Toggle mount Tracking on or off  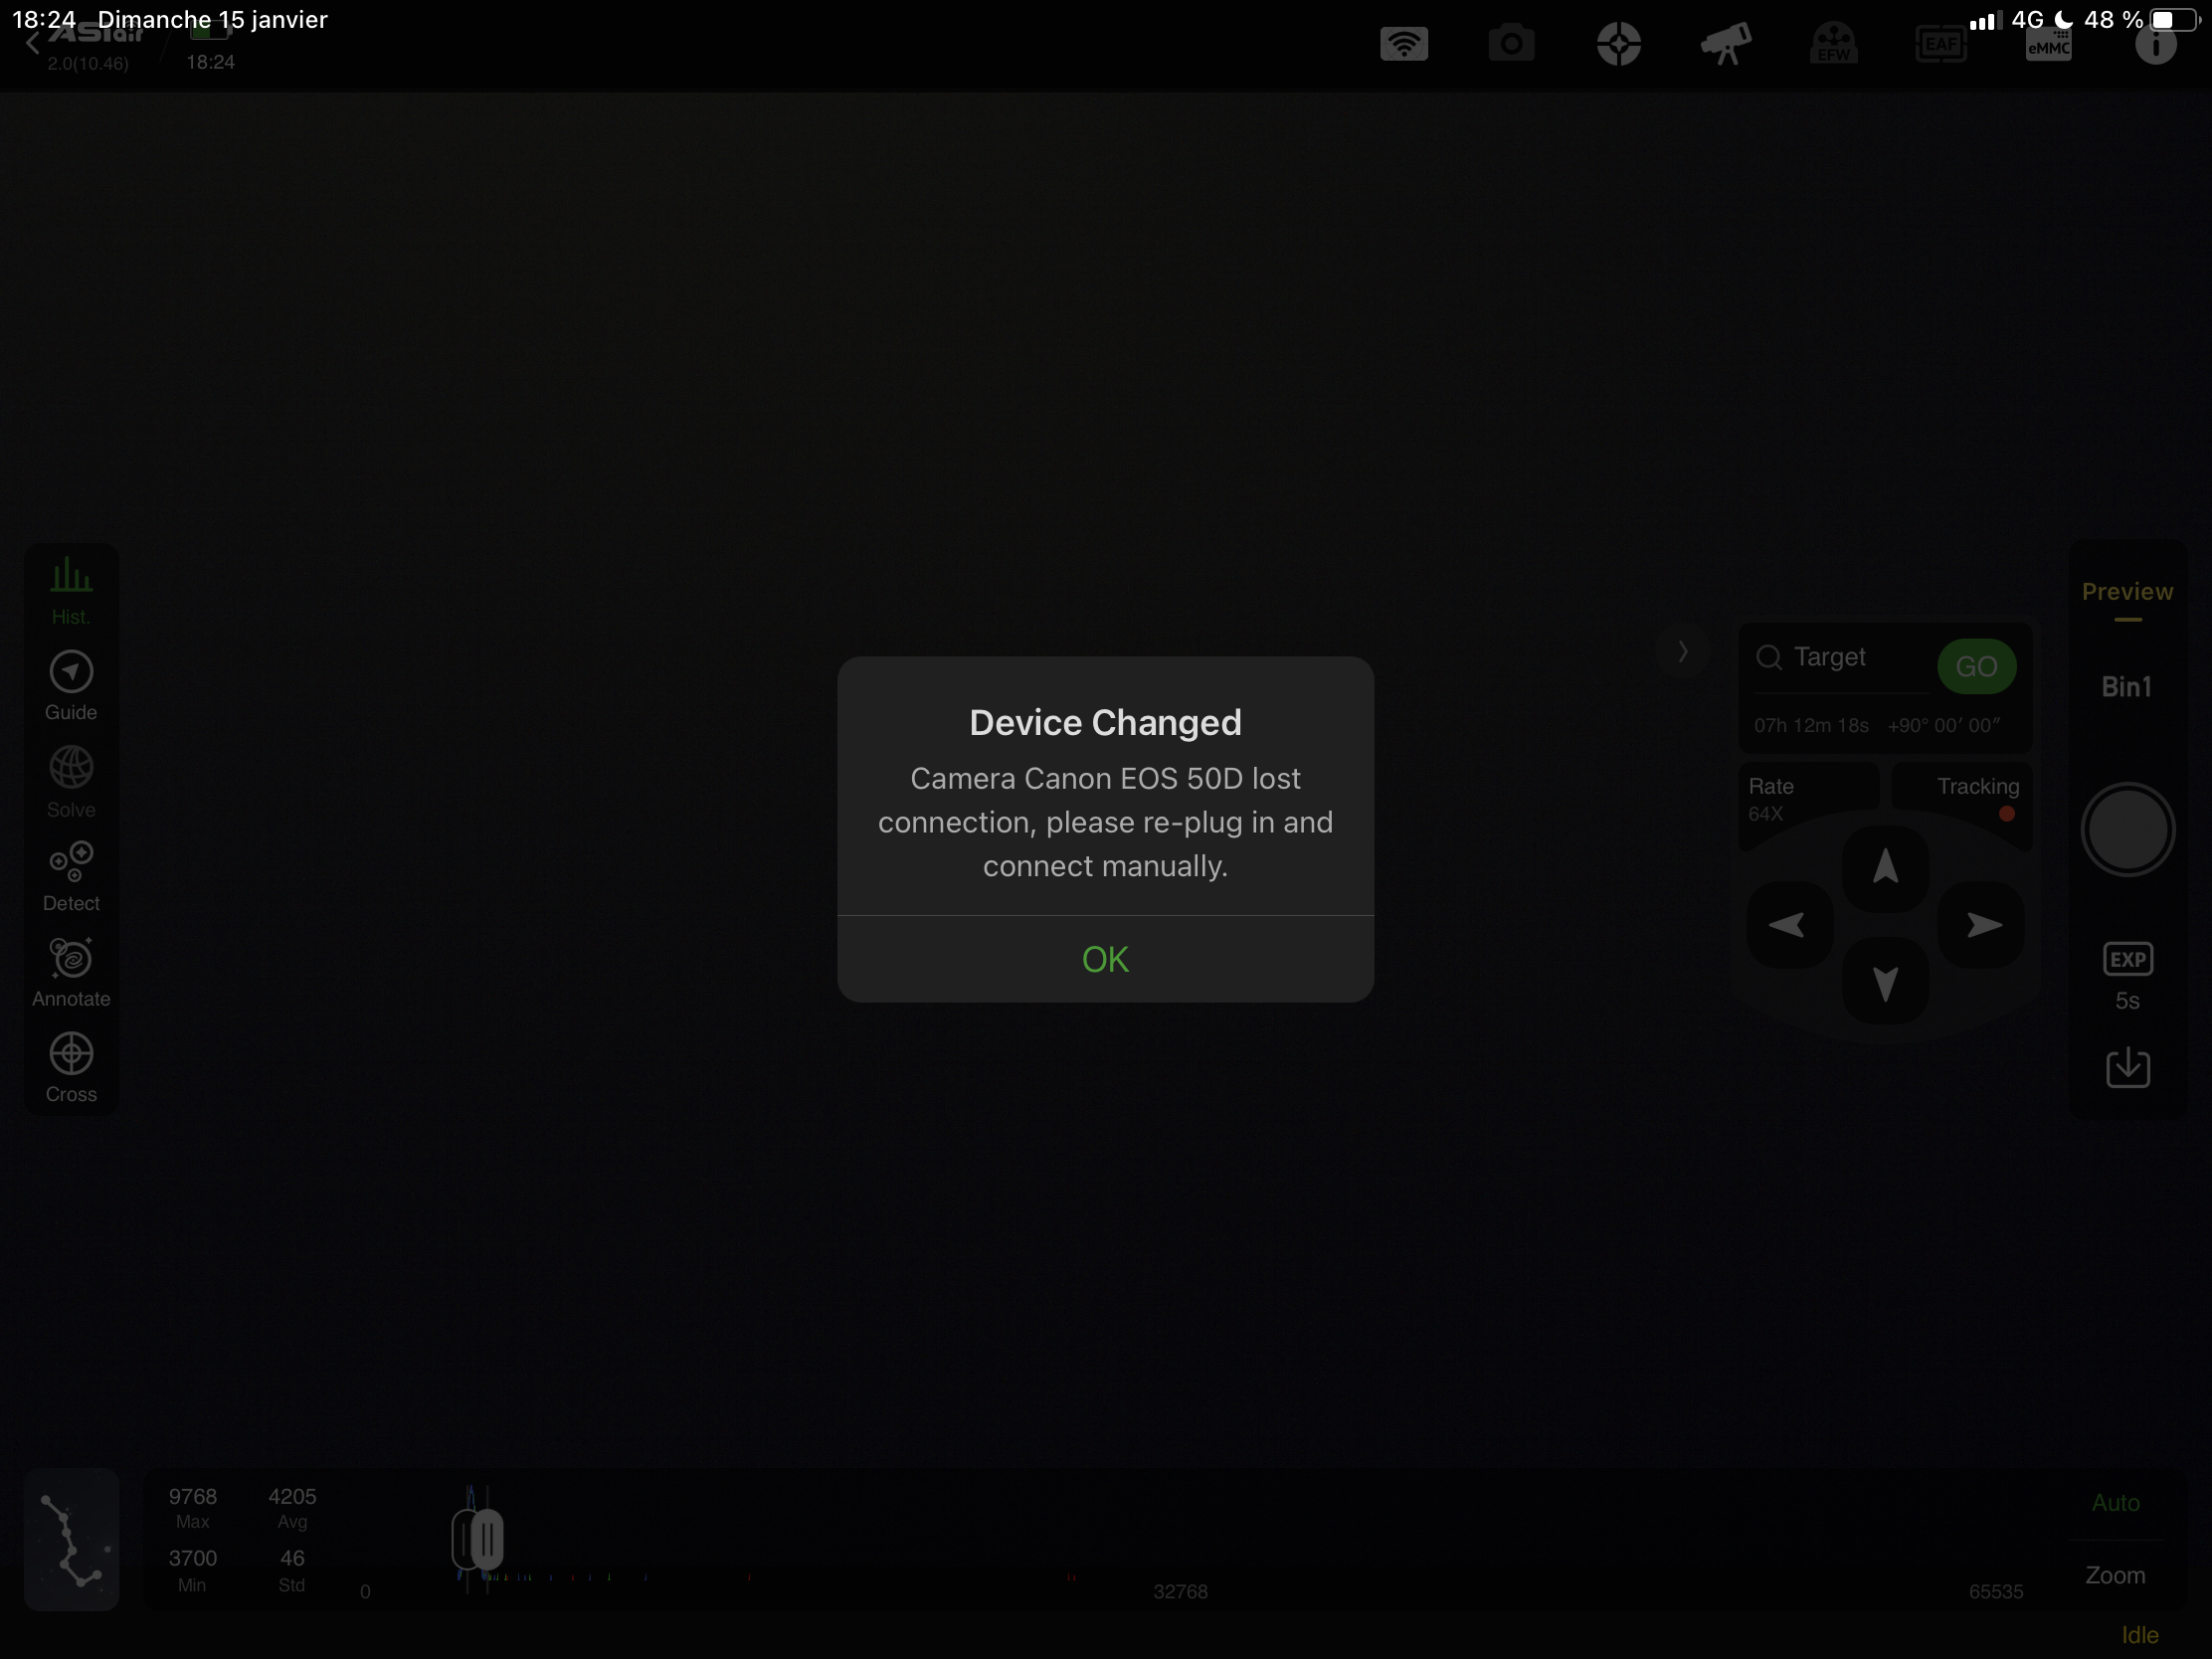coord(1977,799)
